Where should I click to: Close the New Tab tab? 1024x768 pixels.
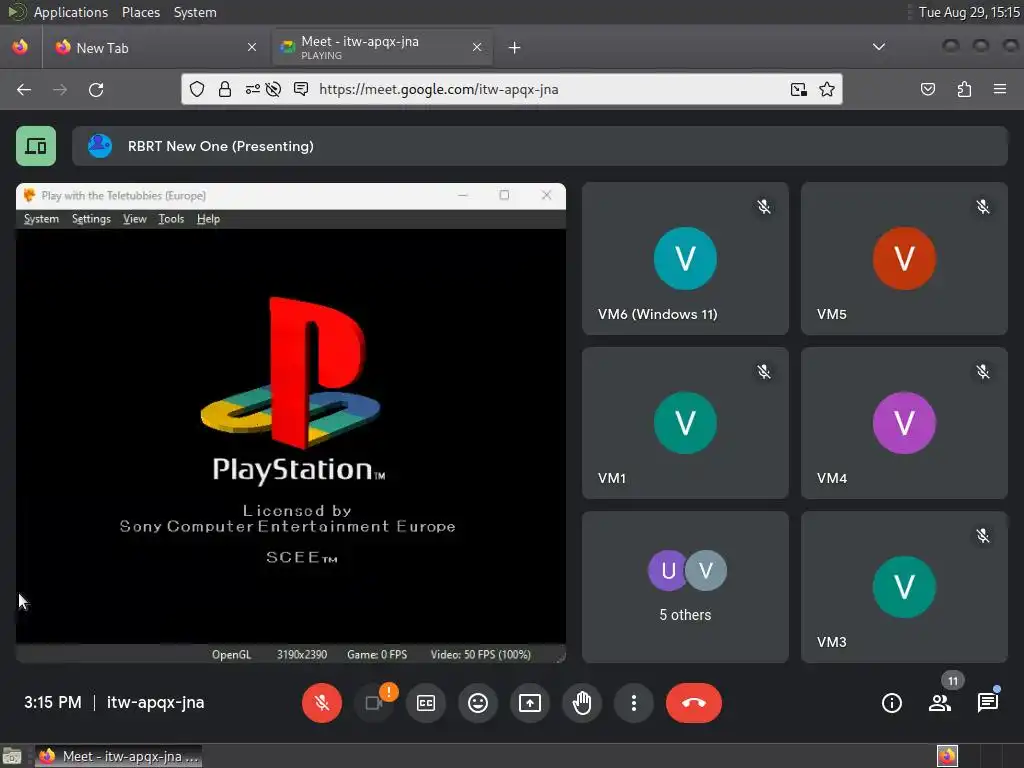tap(252, 47)
